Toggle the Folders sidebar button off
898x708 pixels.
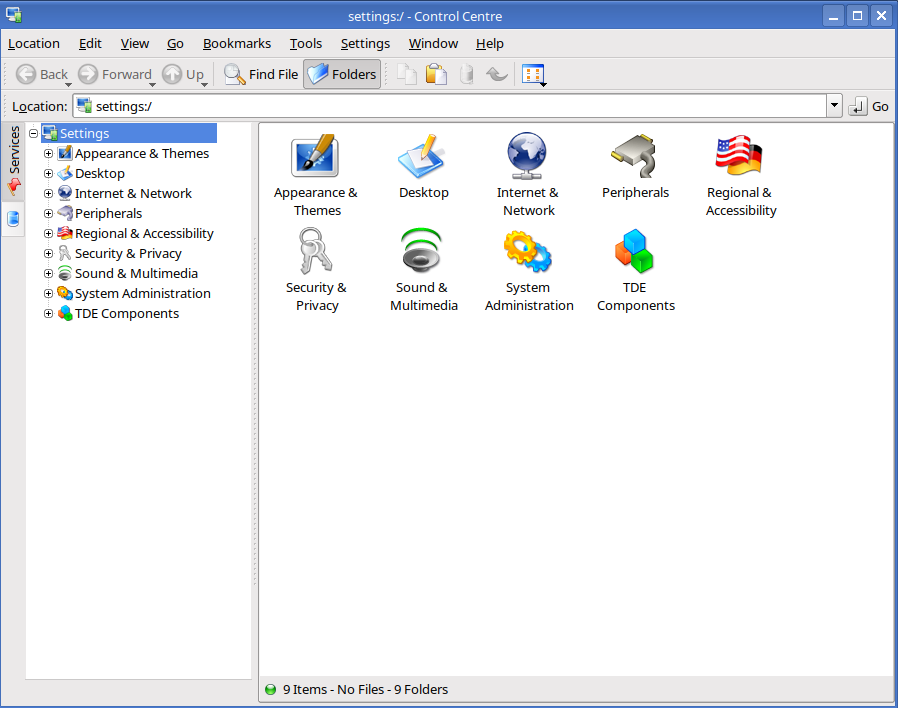342,74
